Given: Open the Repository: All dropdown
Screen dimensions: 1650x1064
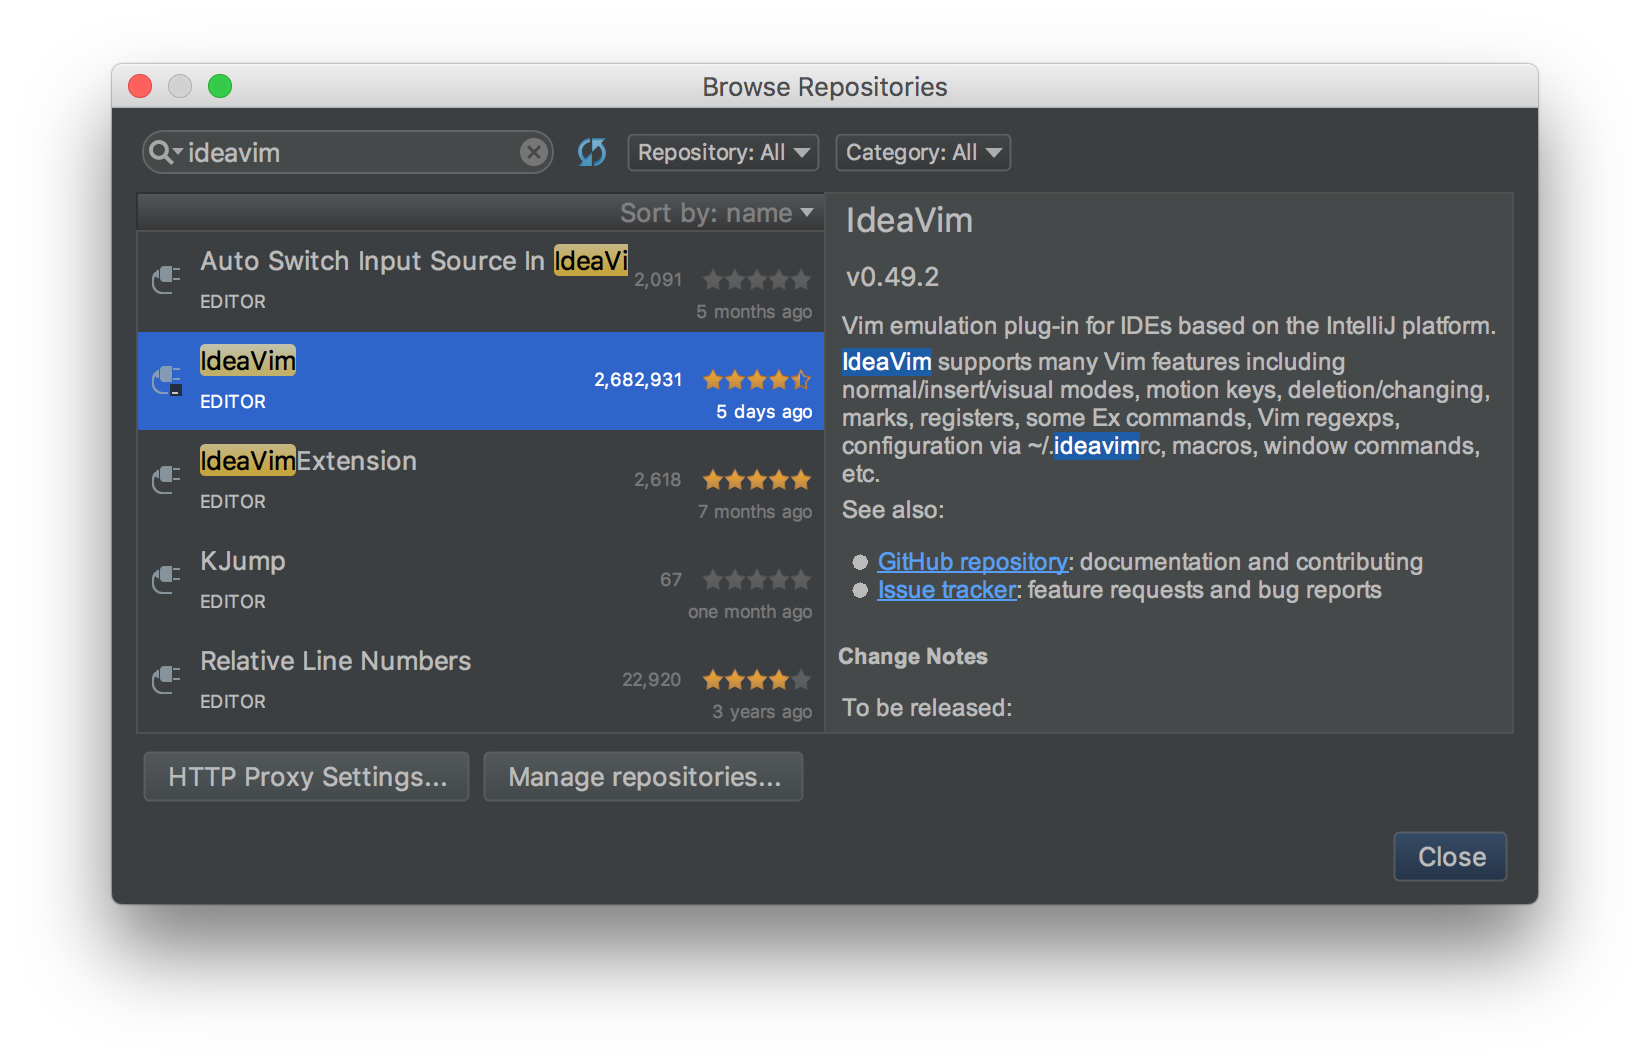Looking at the screenshot, I should pos(723,152).
